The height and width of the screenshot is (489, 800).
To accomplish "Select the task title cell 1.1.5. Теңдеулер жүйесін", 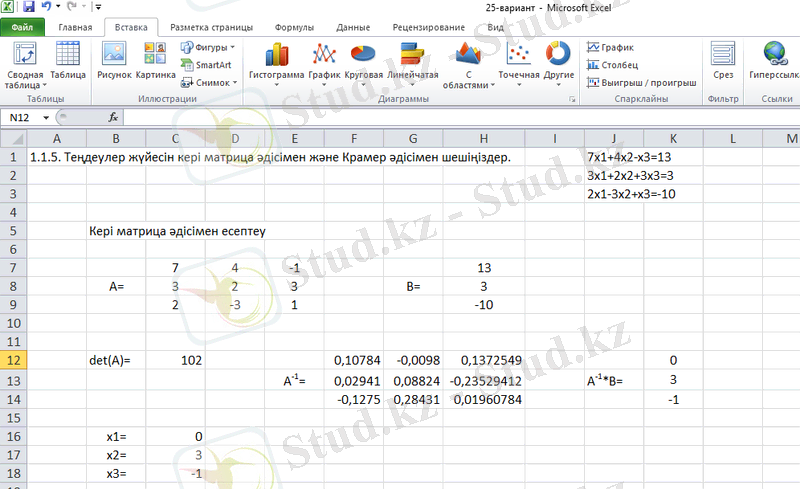I will (270, 157).
